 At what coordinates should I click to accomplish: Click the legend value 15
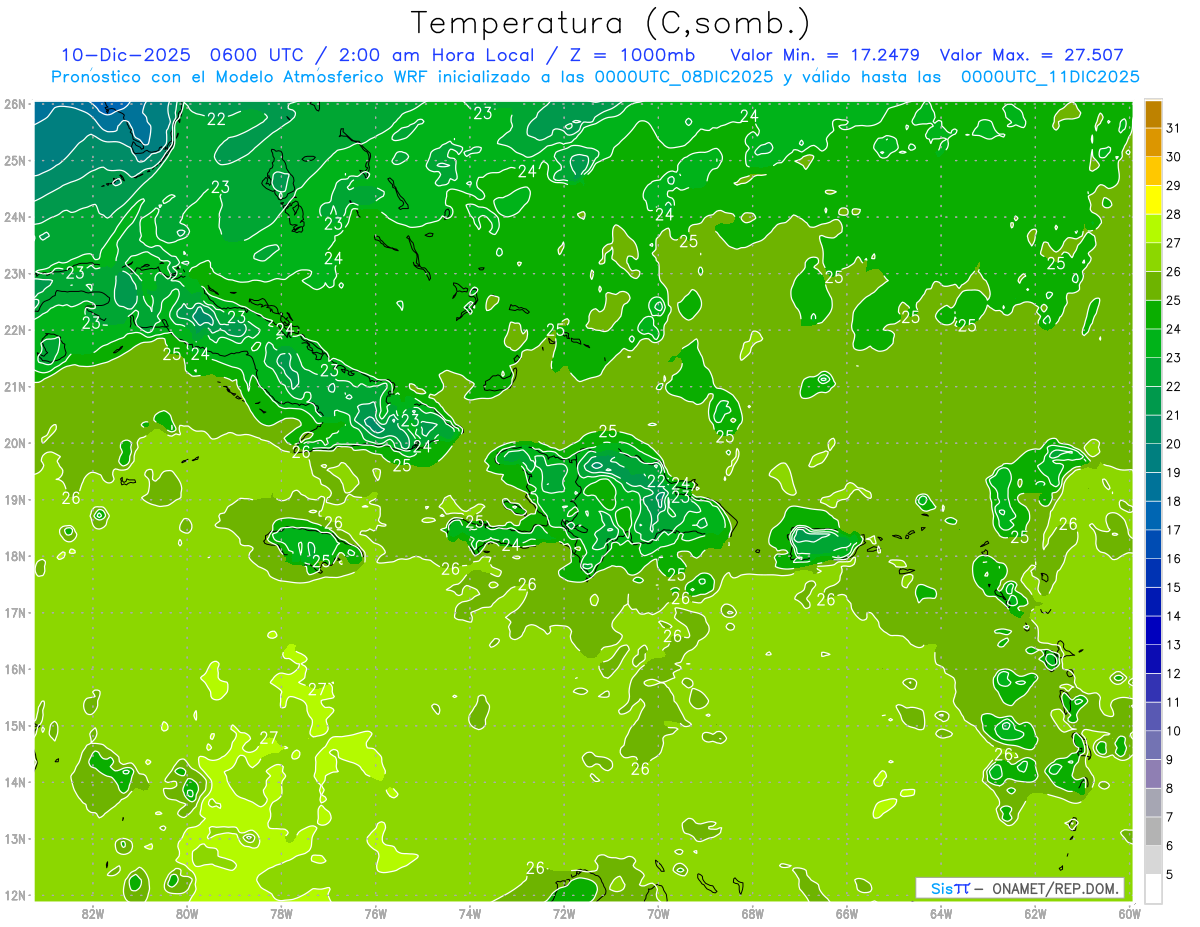[1174, 588]
